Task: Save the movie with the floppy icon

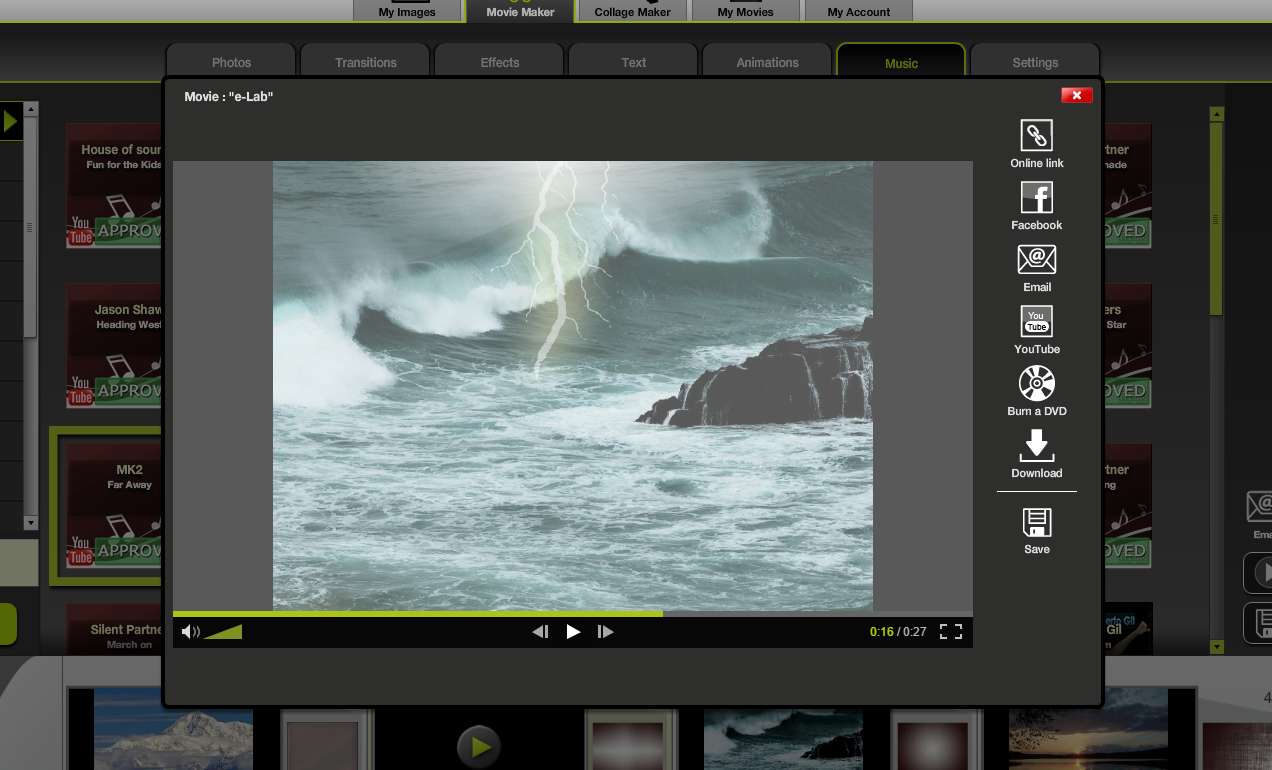Action: click(x=1036, y=523)
